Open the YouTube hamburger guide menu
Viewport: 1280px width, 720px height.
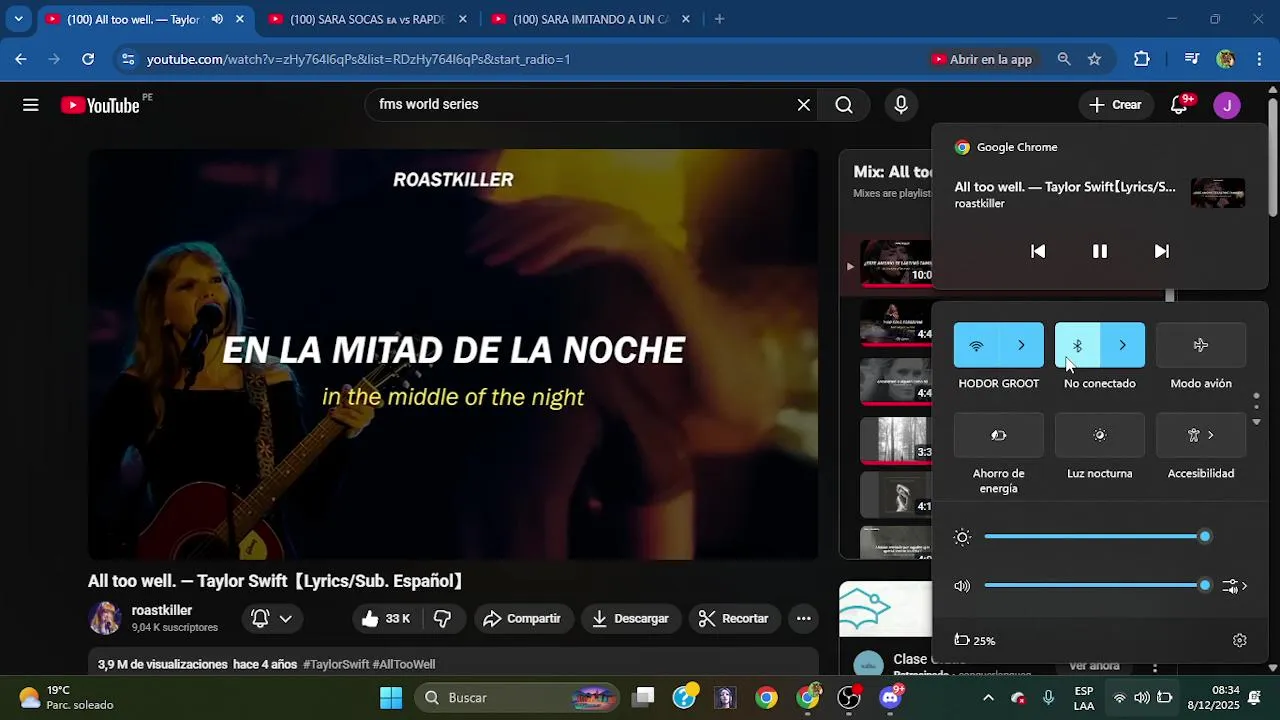(31, 105)
